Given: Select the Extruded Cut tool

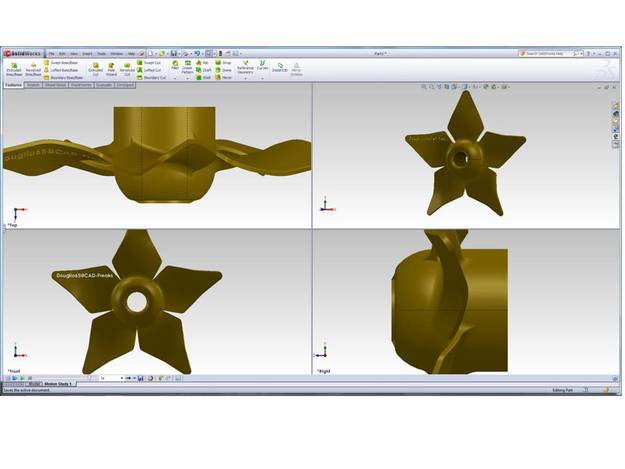Looking at the screenshot, I should 95,69.
